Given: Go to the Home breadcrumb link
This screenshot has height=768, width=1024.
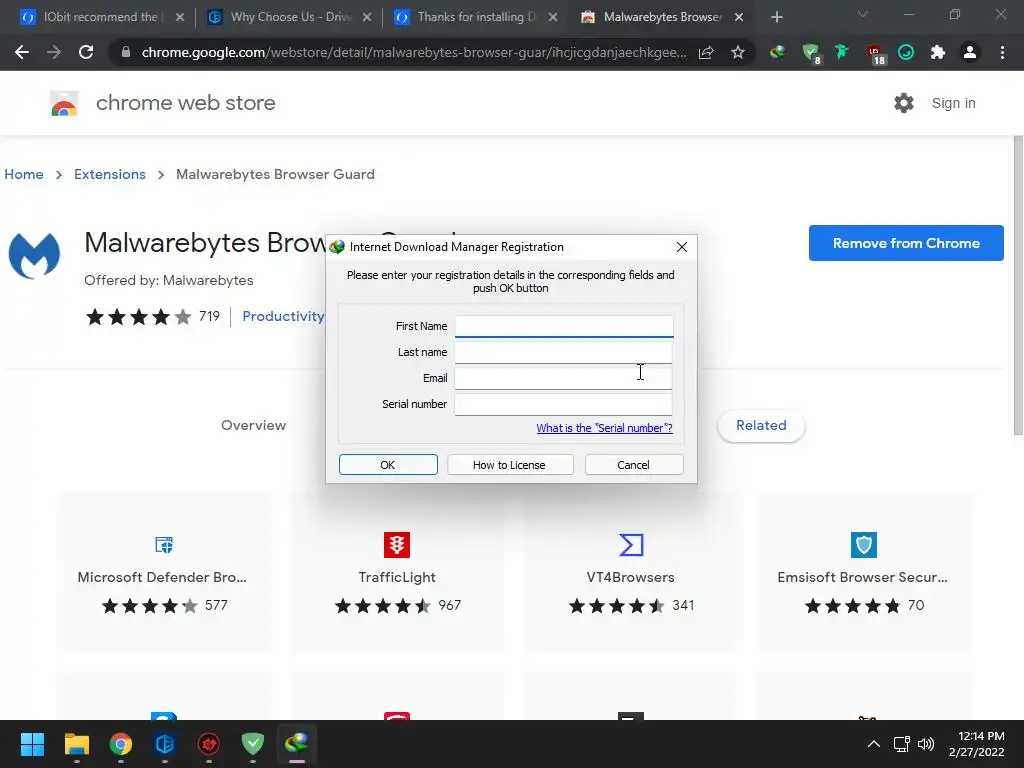Looking at the screenshot, I should 24,174.
